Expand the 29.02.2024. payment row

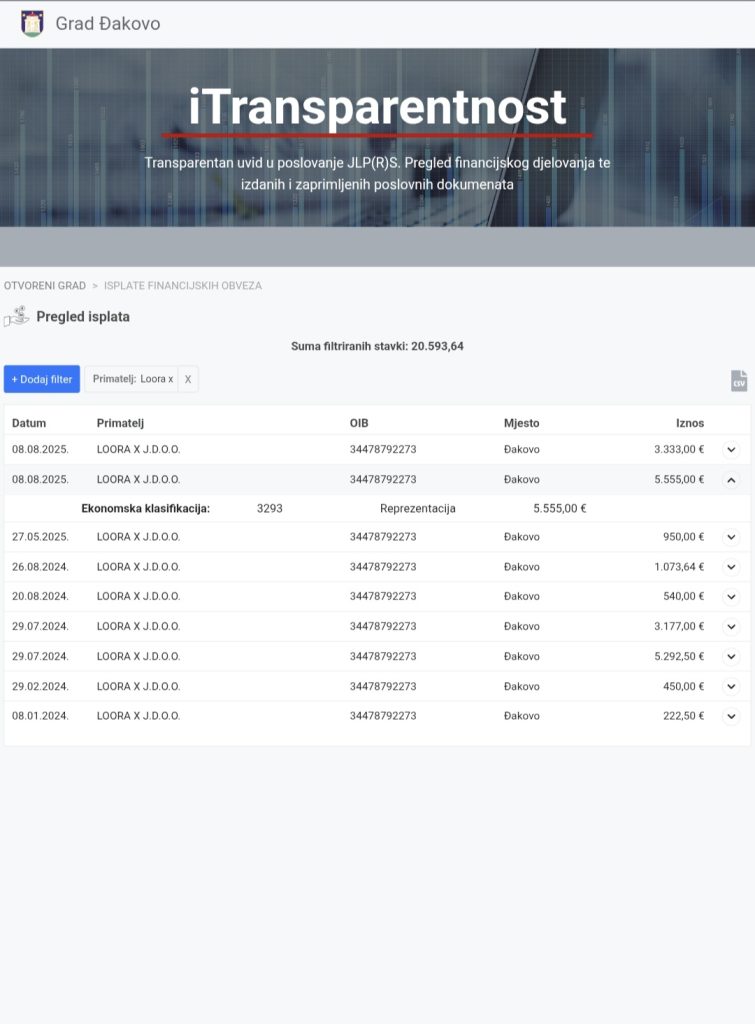point(731,686)
